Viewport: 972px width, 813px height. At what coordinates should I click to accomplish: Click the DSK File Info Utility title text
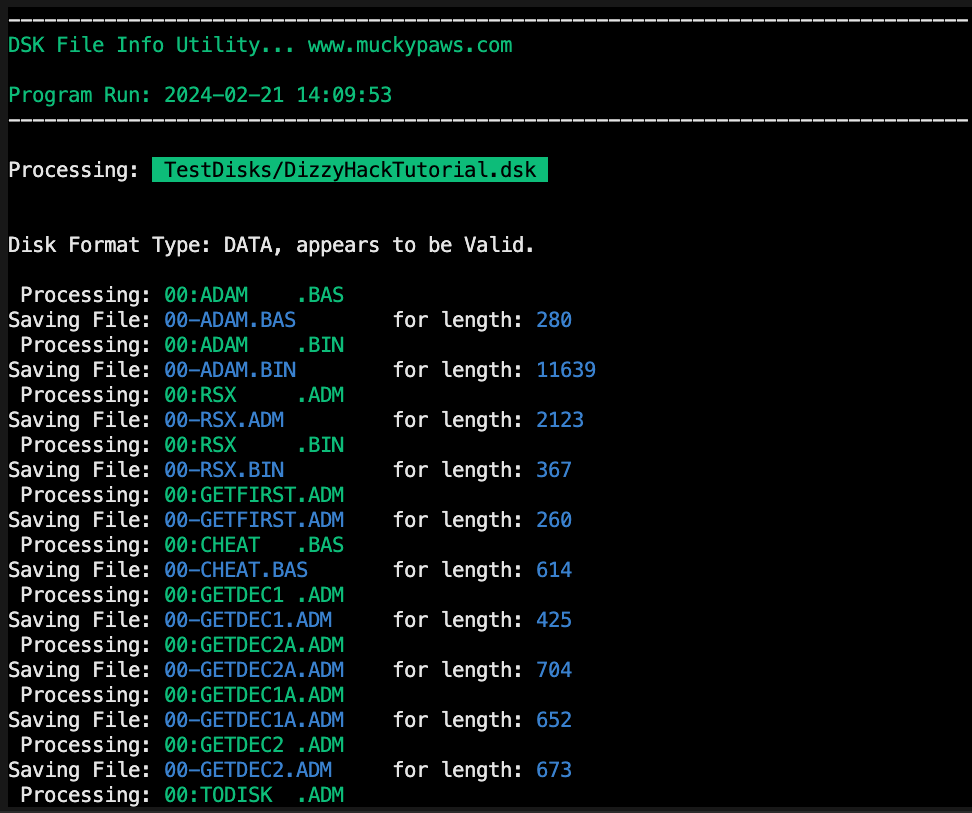pos(152,45)
